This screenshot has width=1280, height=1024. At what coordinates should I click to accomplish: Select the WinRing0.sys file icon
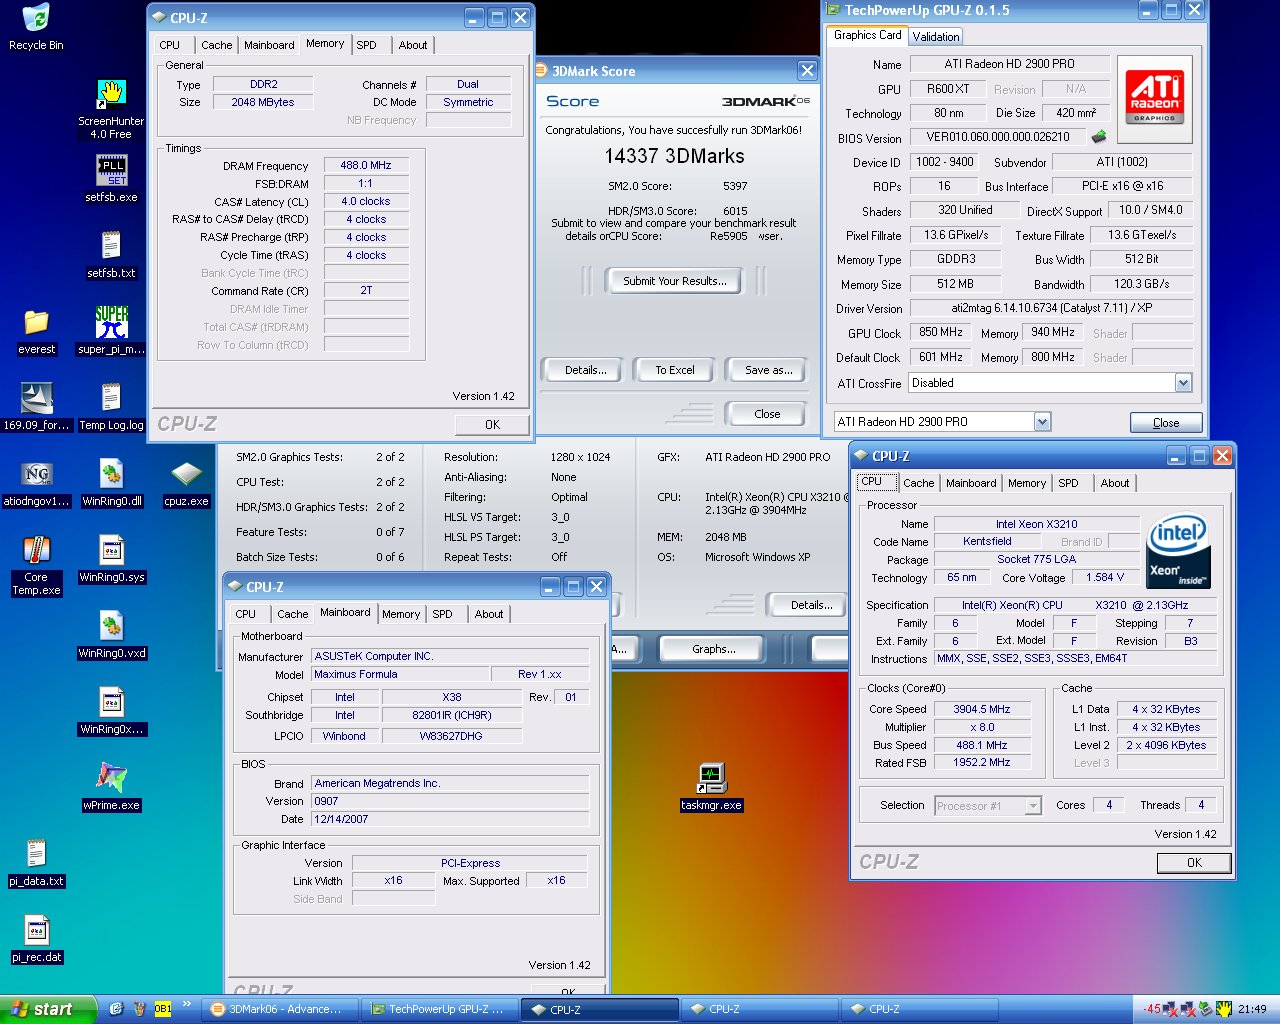111,560
